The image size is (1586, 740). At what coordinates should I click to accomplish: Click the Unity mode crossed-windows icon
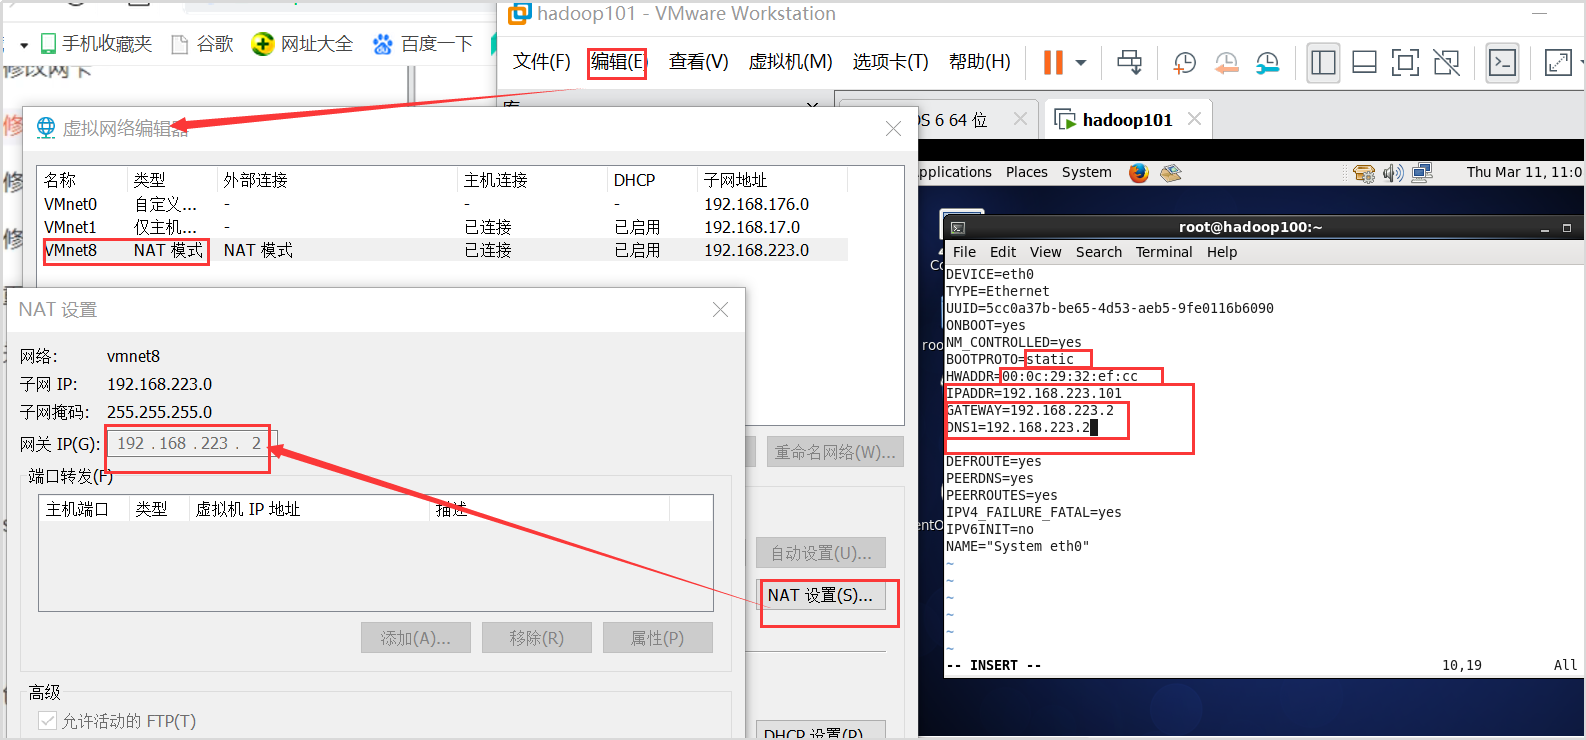1446,62
